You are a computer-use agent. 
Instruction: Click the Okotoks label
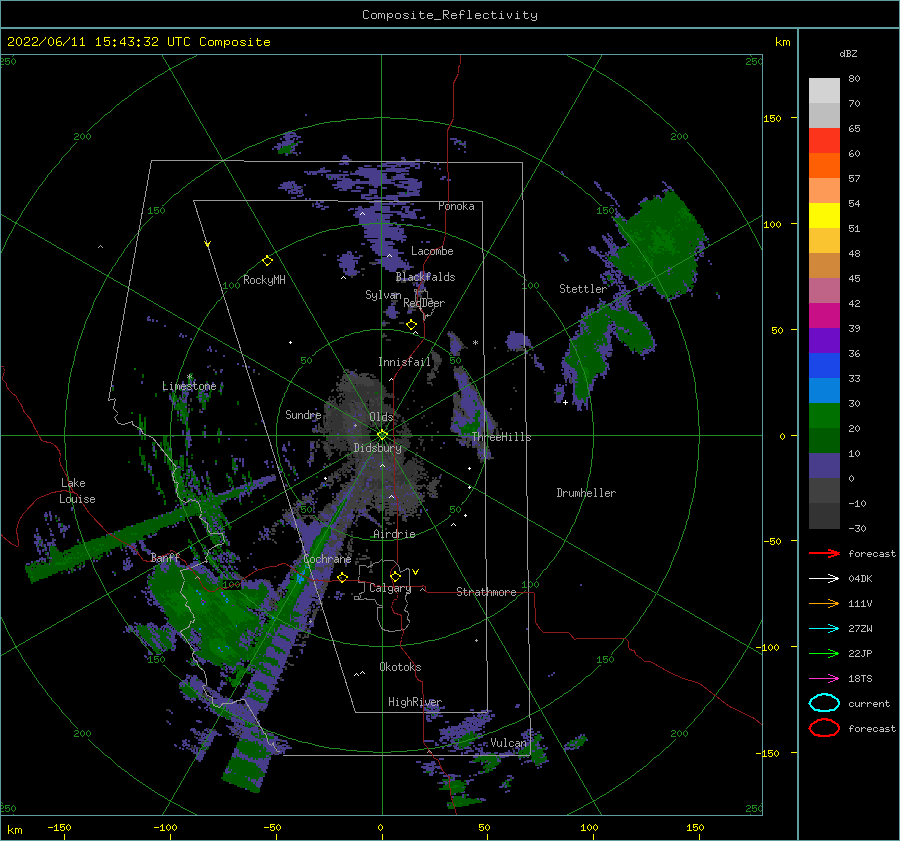coord(400,667)
